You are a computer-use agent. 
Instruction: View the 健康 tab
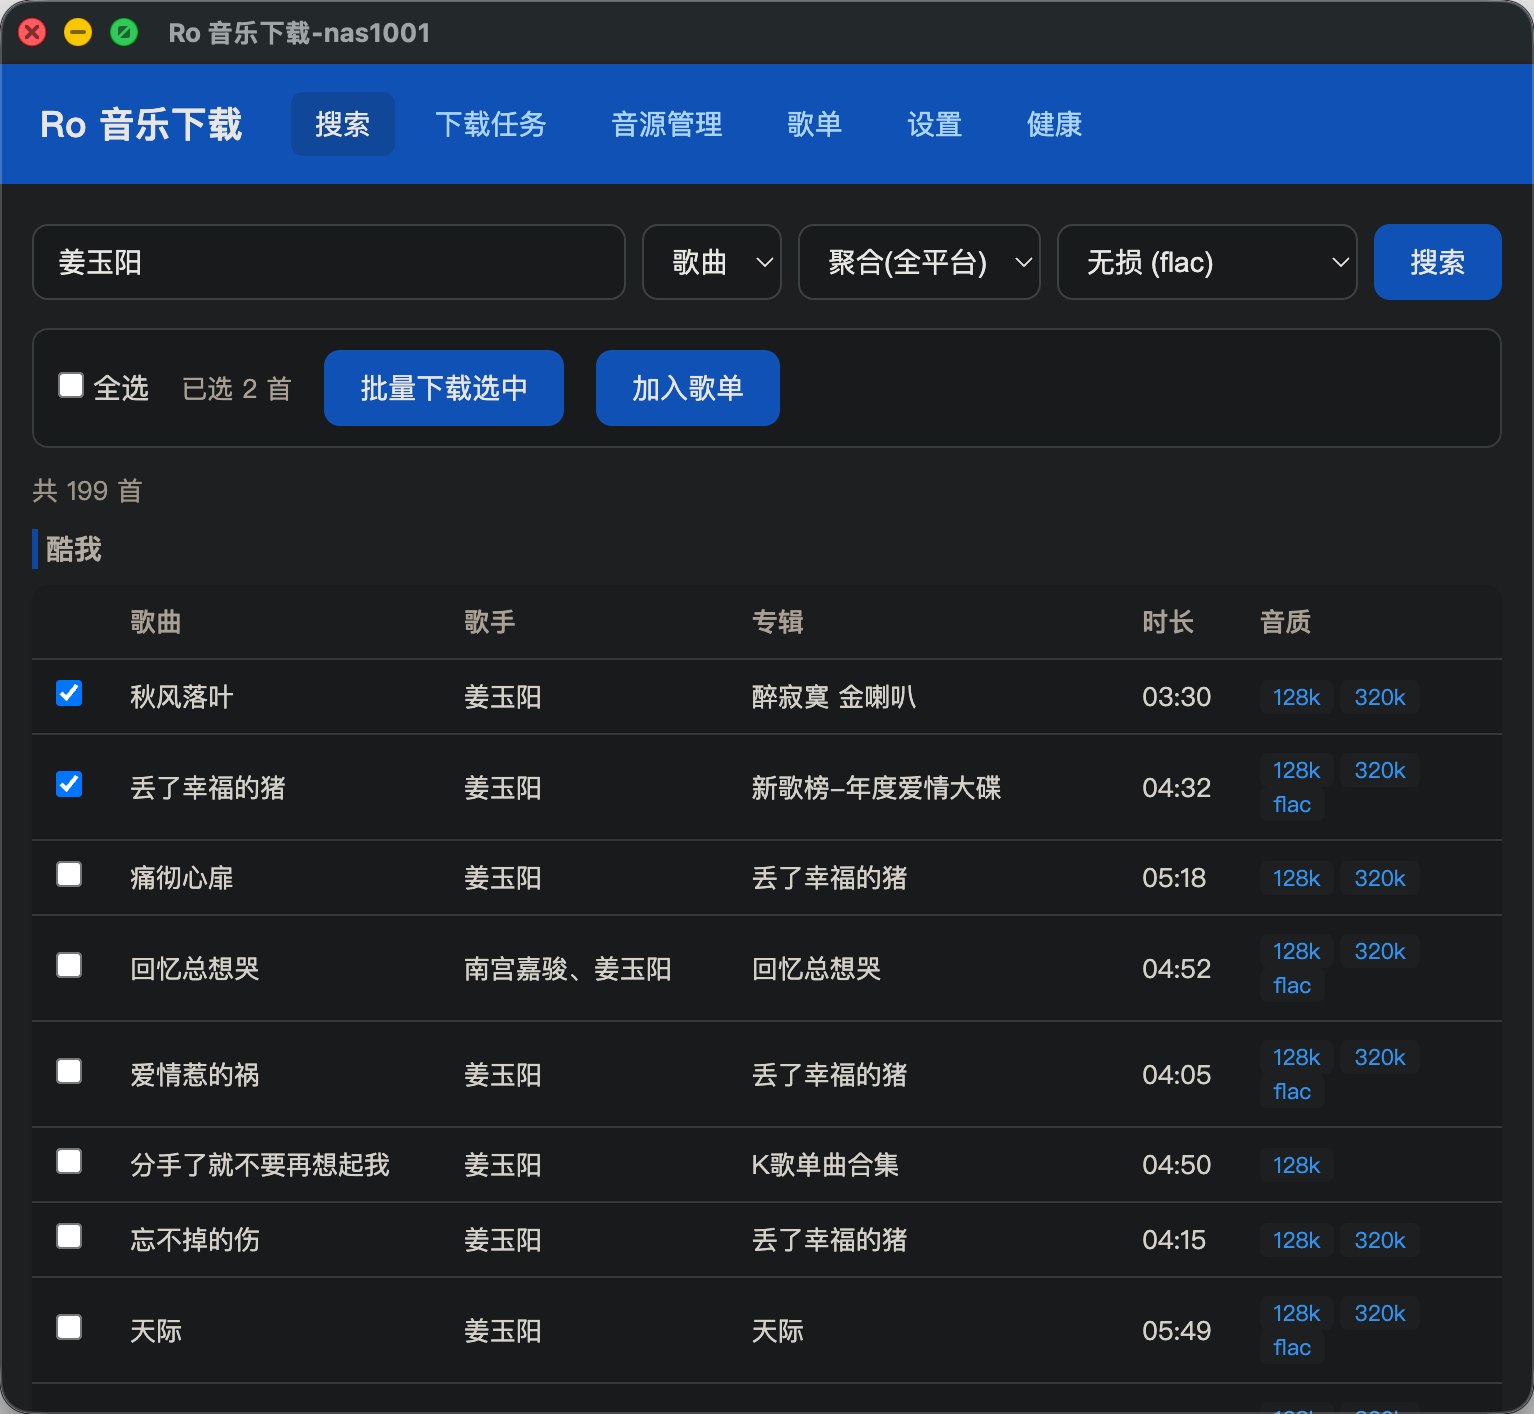point(1055,124)
